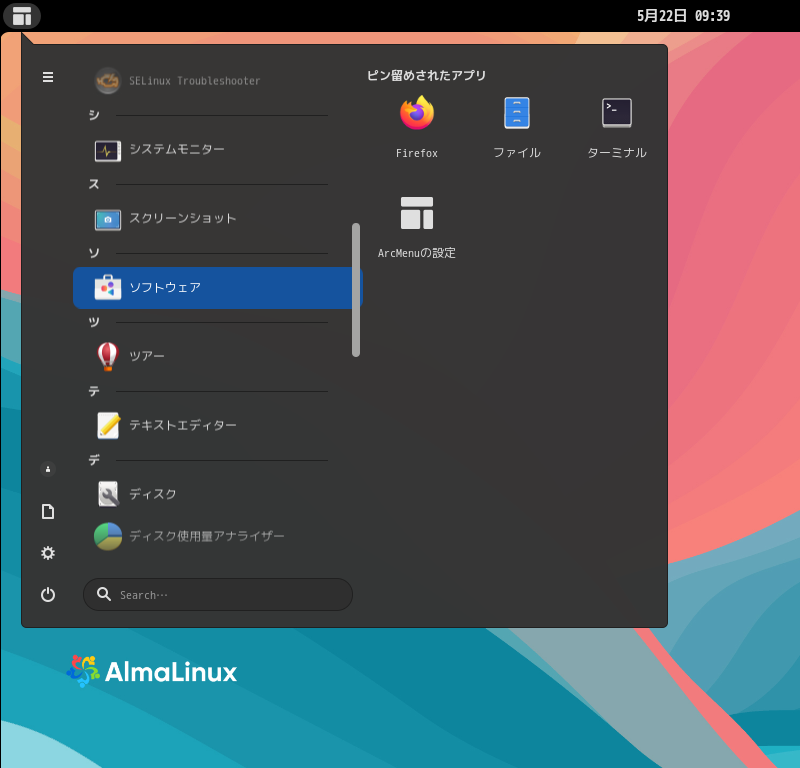Click the power icon in the sidebar
The height and width of the screenshot is (768, 800).
point(47,594)
